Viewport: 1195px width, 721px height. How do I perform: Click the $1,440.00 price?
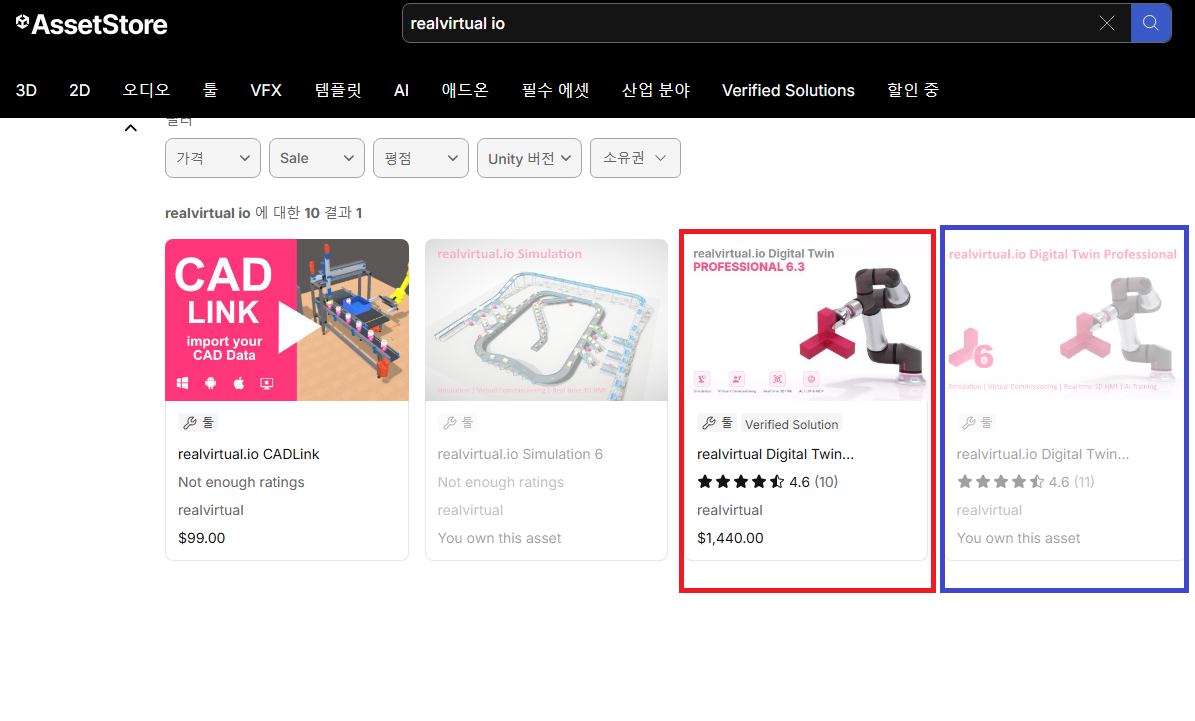point(730,538)
